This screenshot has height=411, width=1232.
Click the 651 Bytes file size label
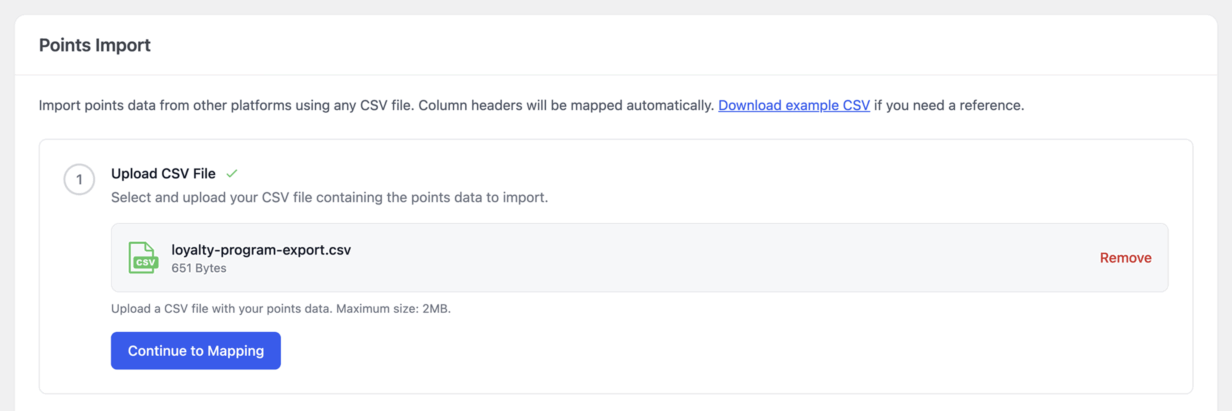199,268
